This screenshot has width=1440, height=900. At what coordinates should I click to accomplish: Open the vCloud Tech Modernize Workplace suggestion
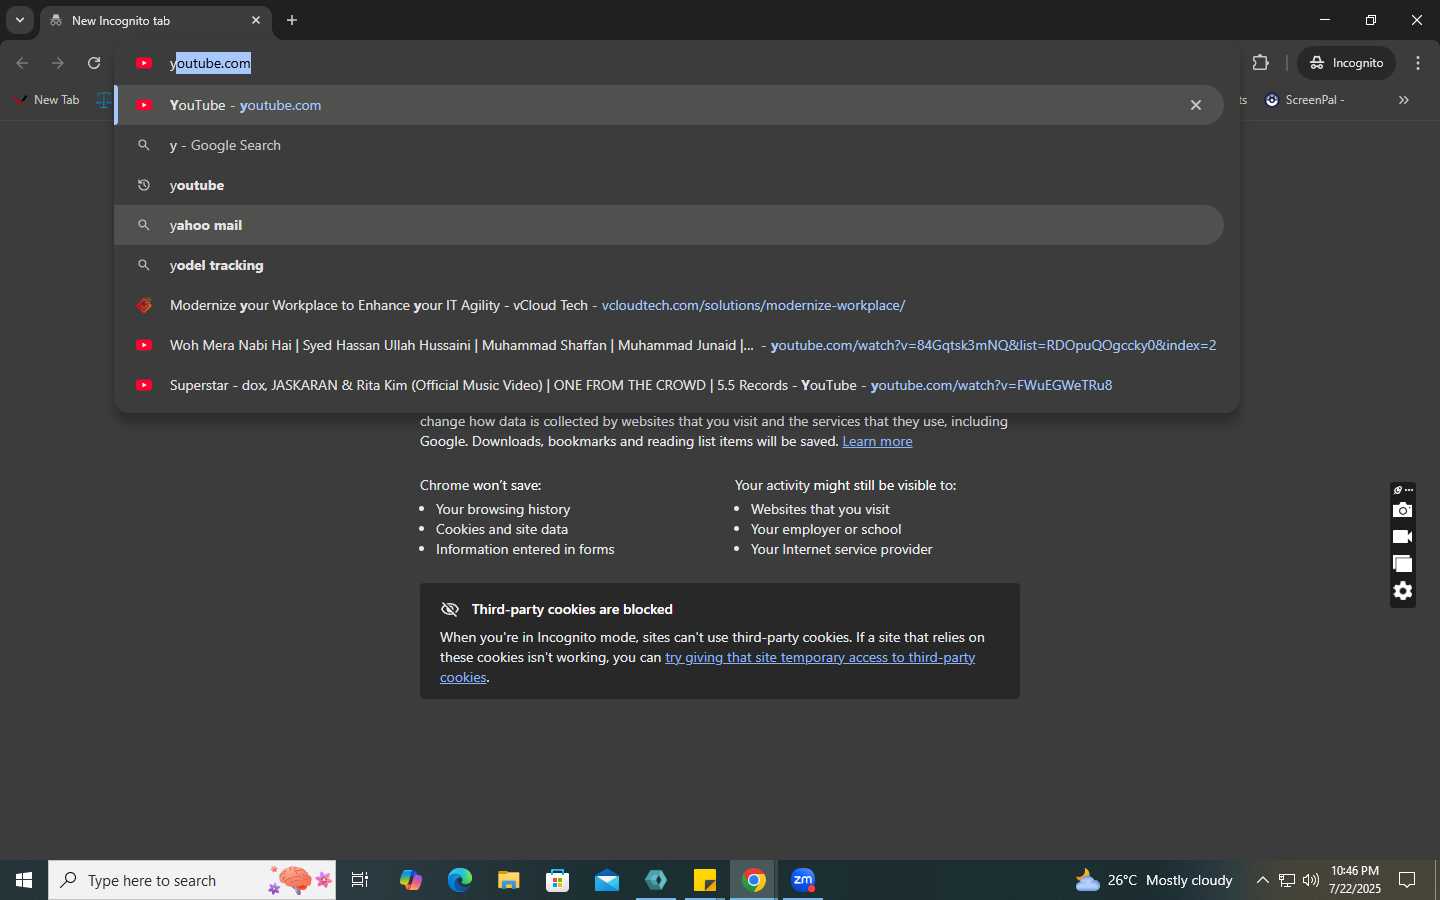pos(668,305)
